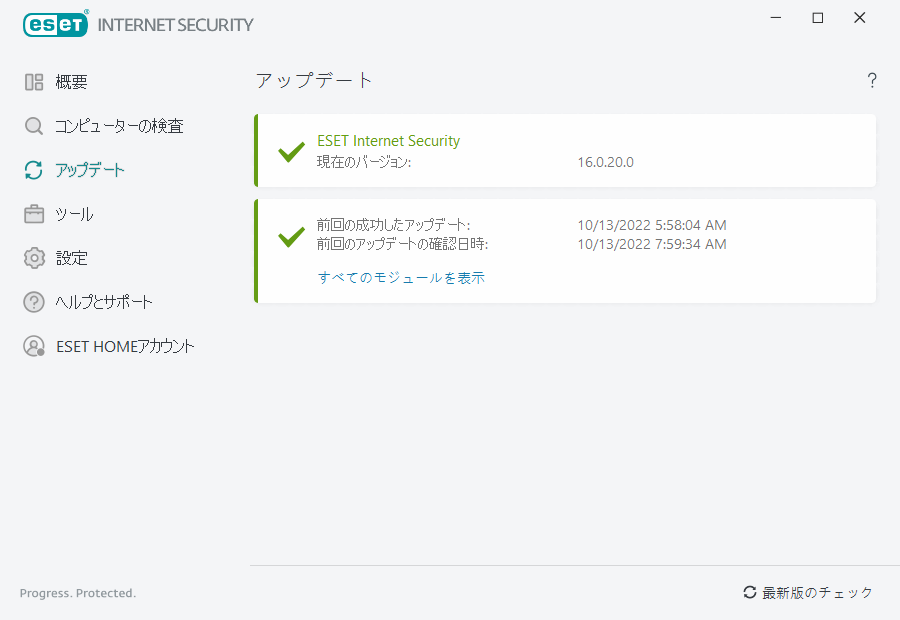The width and height of the screenshot is (900, 620).
Task: Go to コンピューターの検査 section
Action: [119, 126]
